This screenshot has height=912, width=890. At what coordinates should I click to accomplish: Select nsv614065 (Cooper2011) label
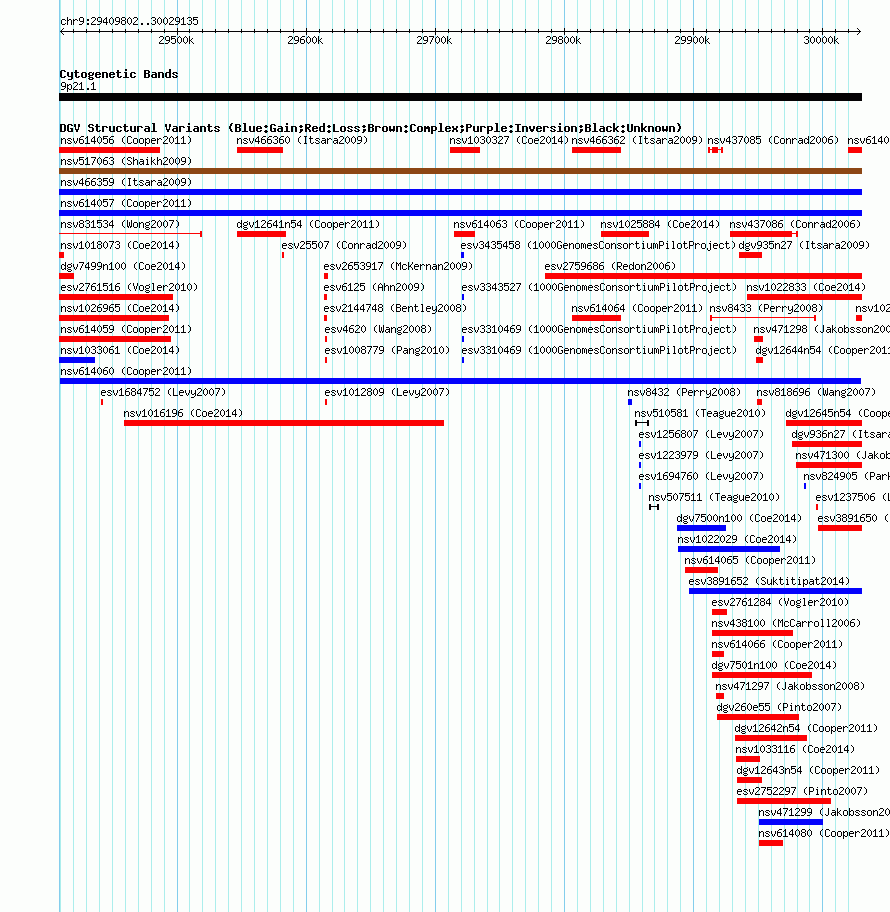(x=750, y=559)
